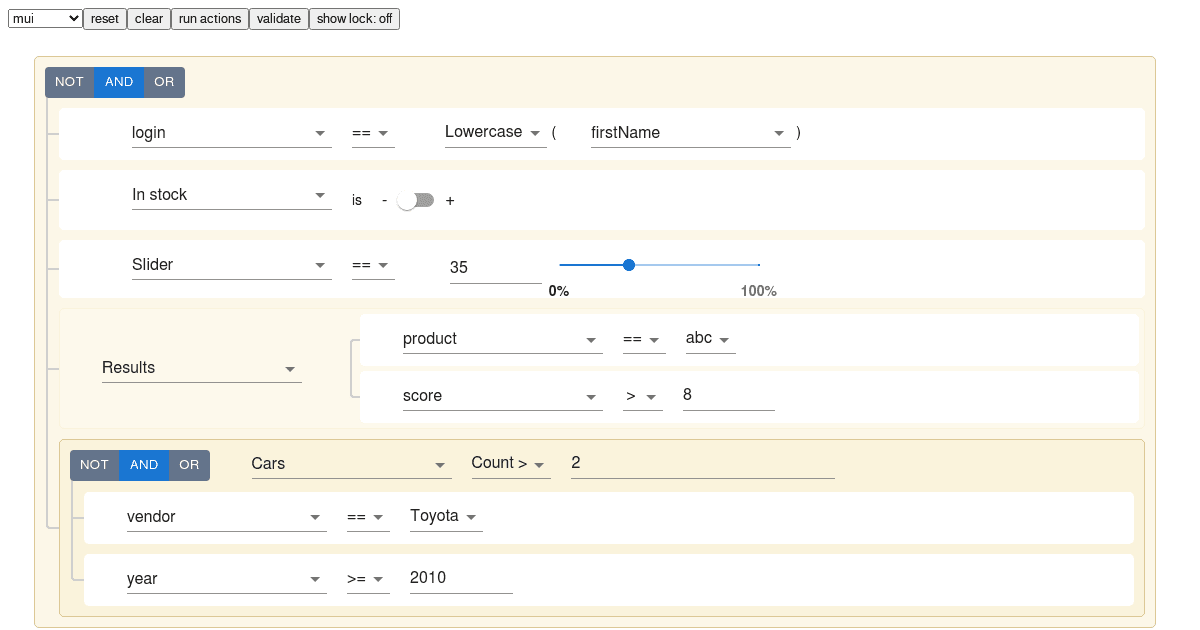The height and width of the screenshot is (630, 1200).
Task: Switch the outer group to OR
Action: [164, 82]
